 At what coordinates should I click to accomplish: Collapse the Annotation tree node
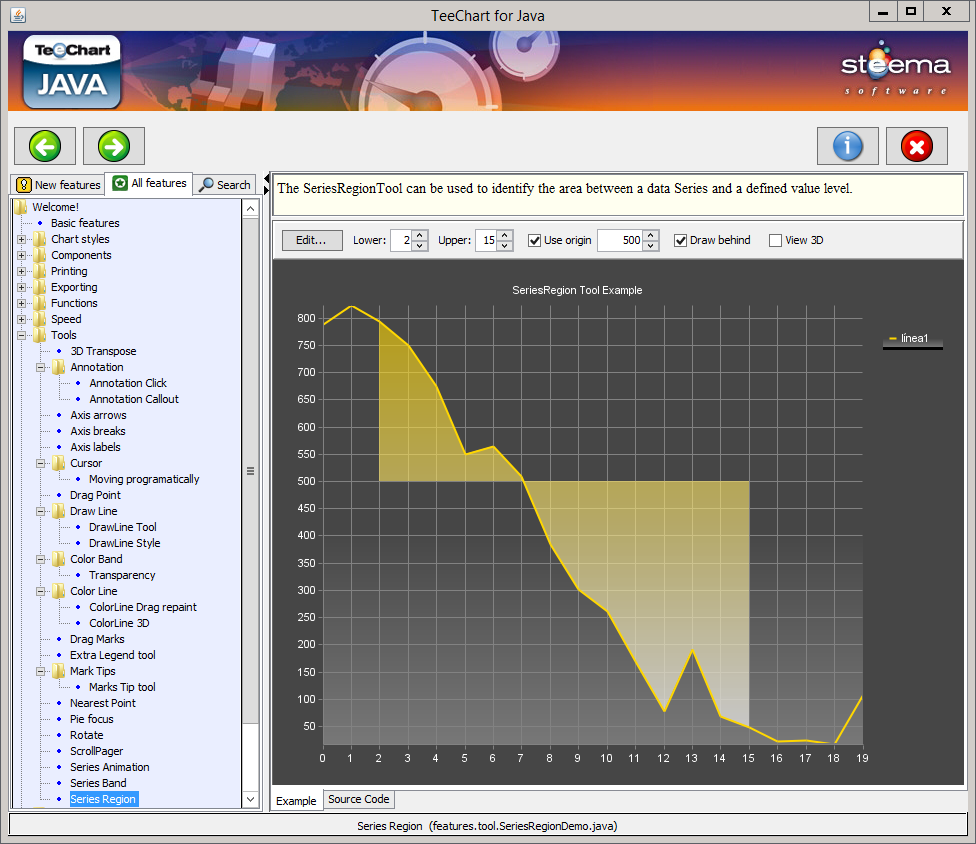coord(40,367)
